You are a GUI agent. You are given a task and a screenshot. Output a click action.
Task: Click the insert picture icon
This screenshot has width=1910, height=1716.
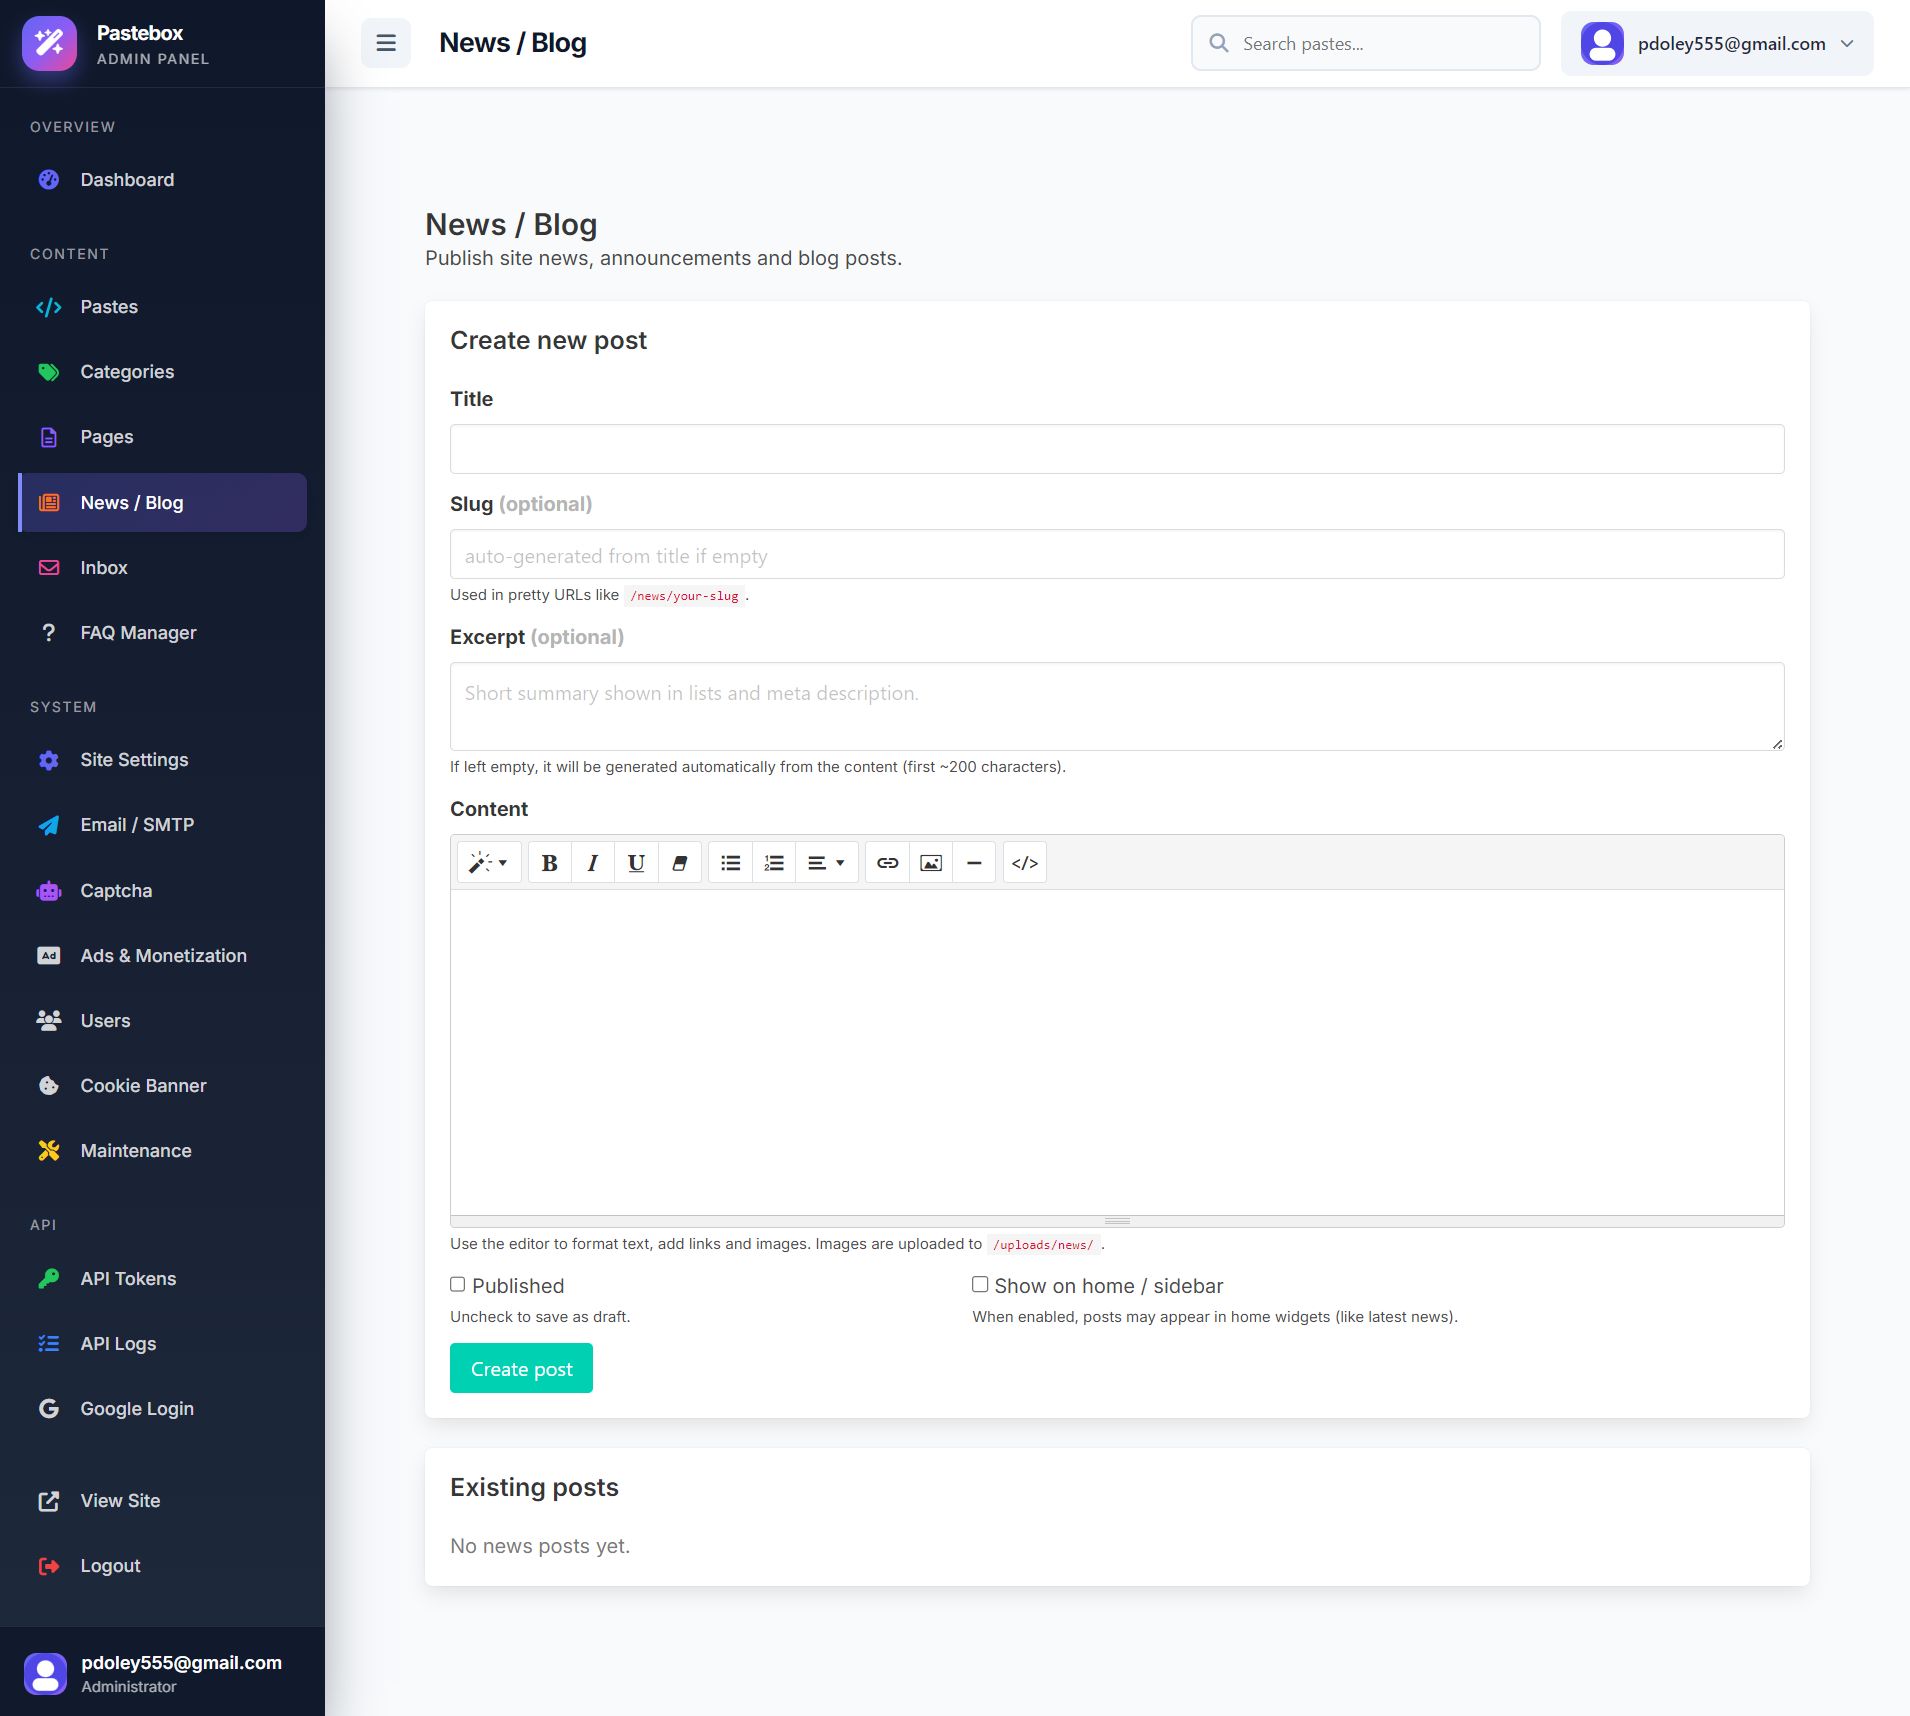(931, 863)
